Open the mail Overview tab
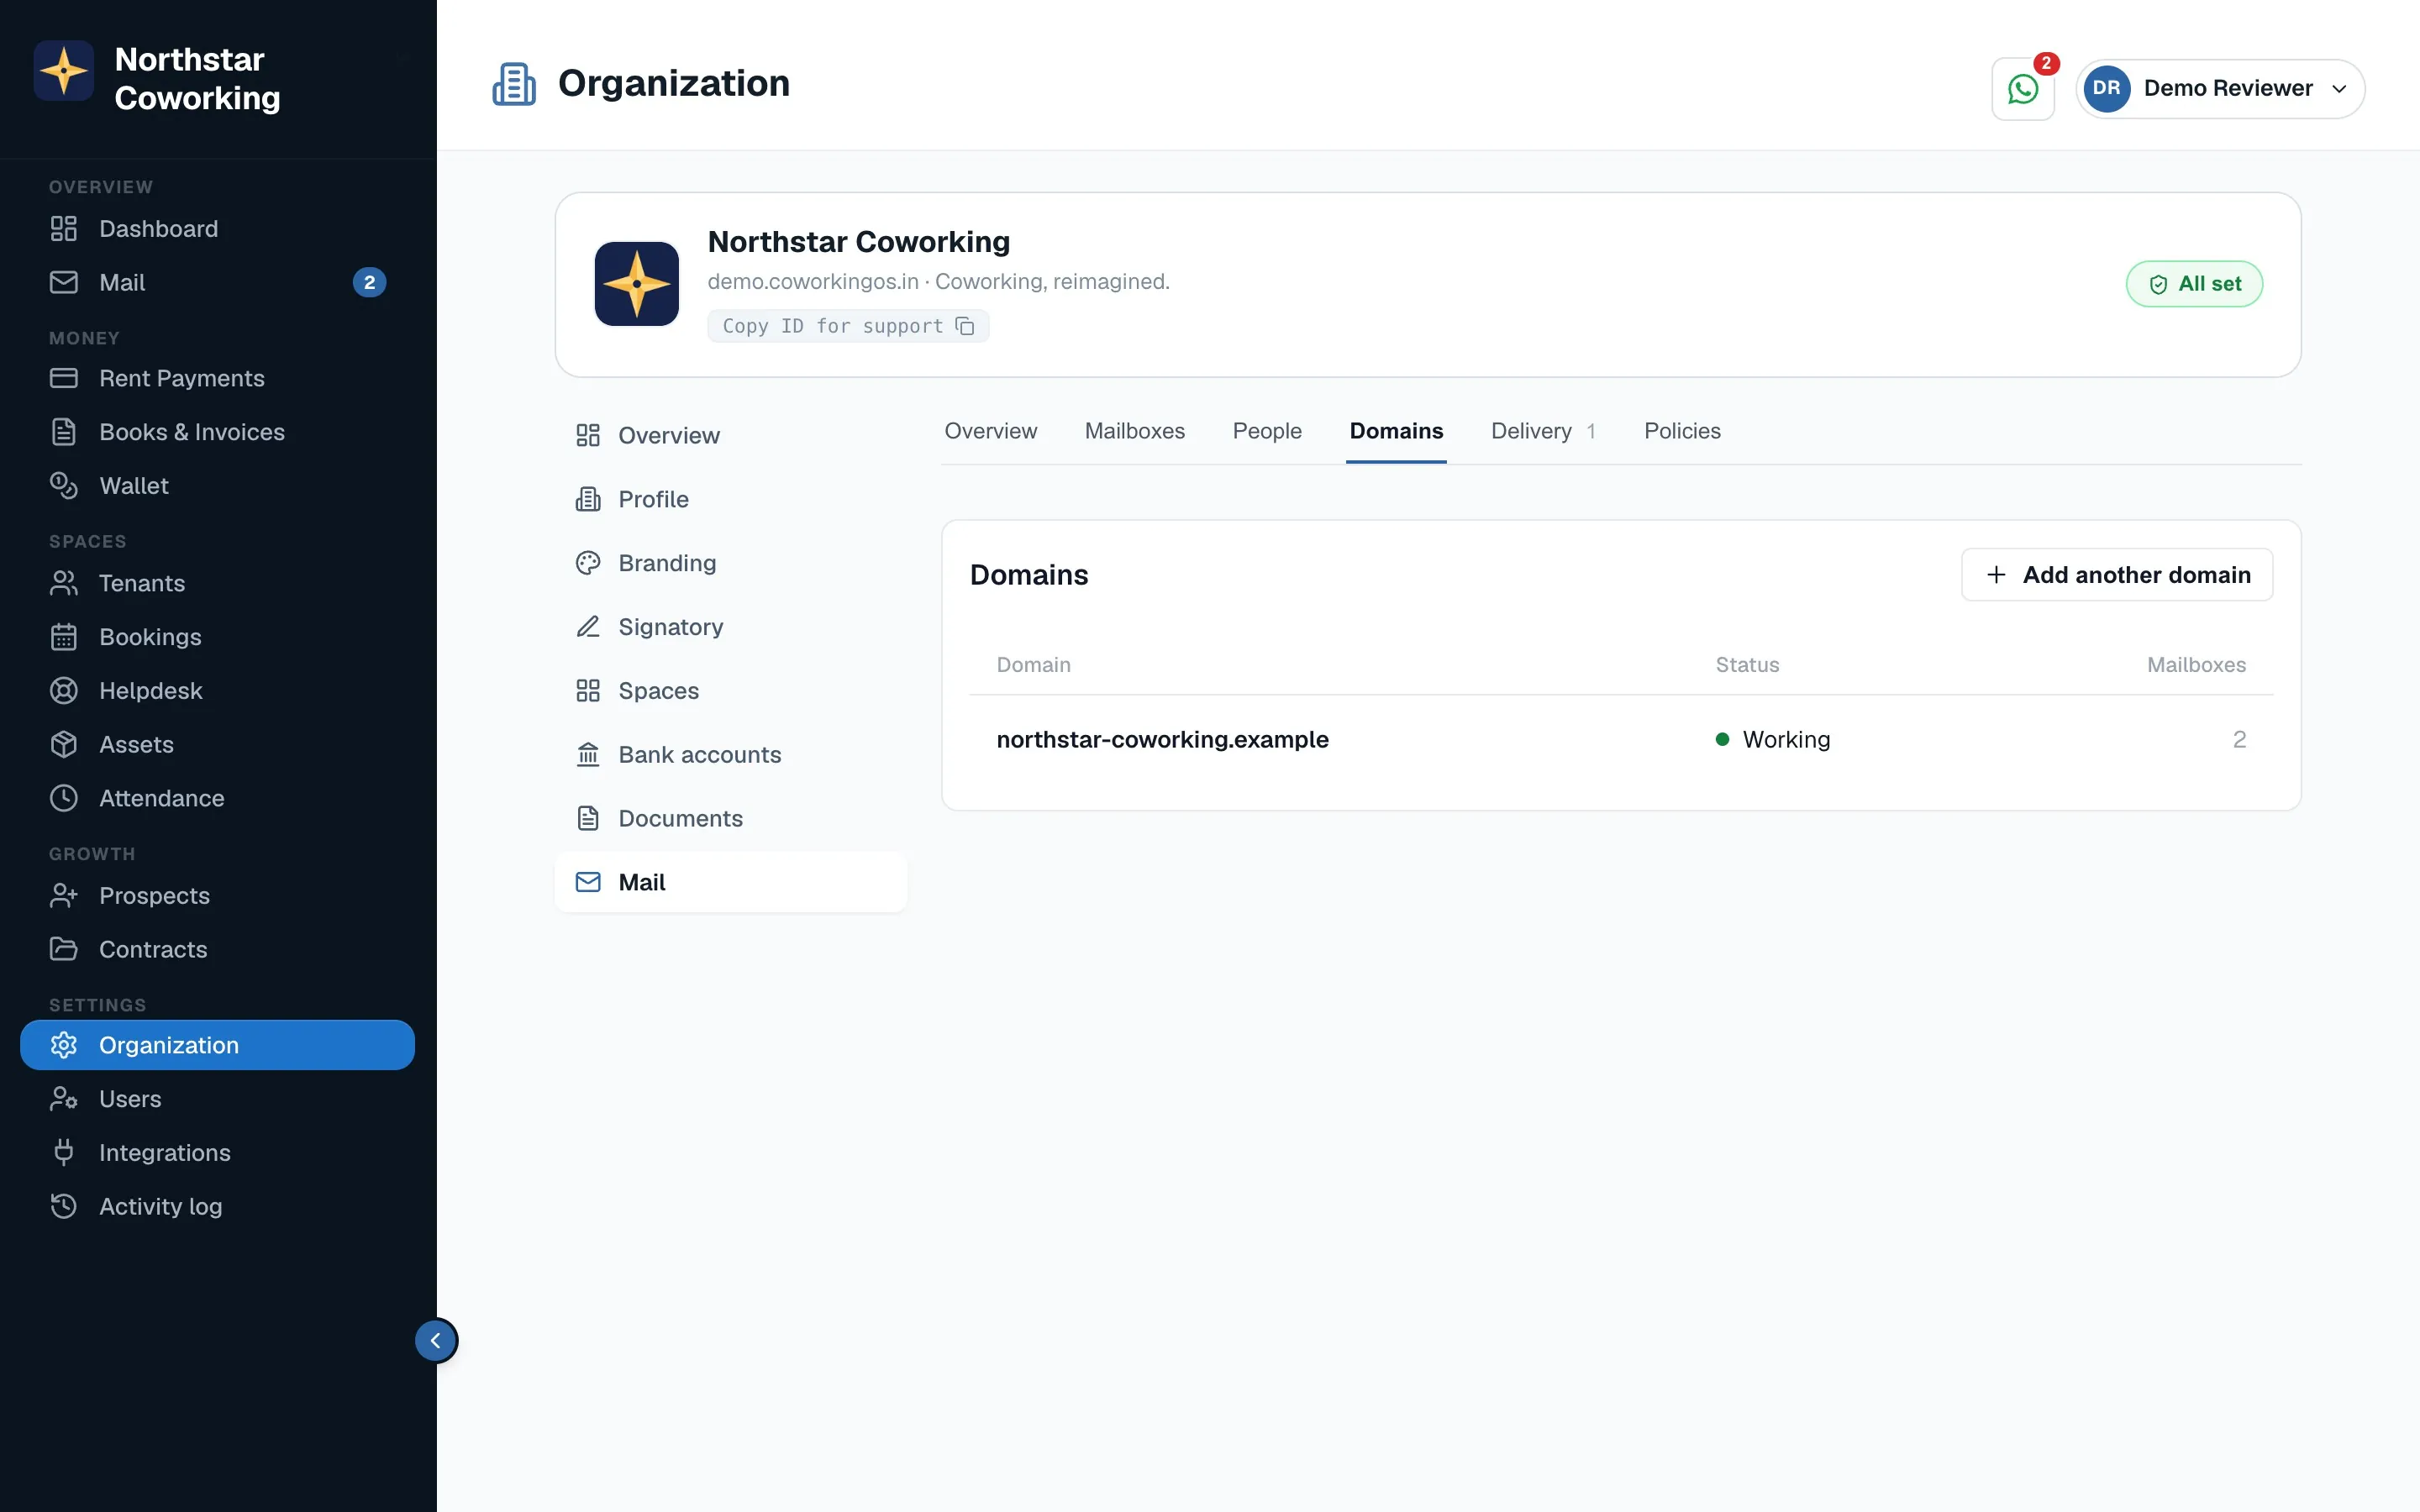 [x=990, y=431]
